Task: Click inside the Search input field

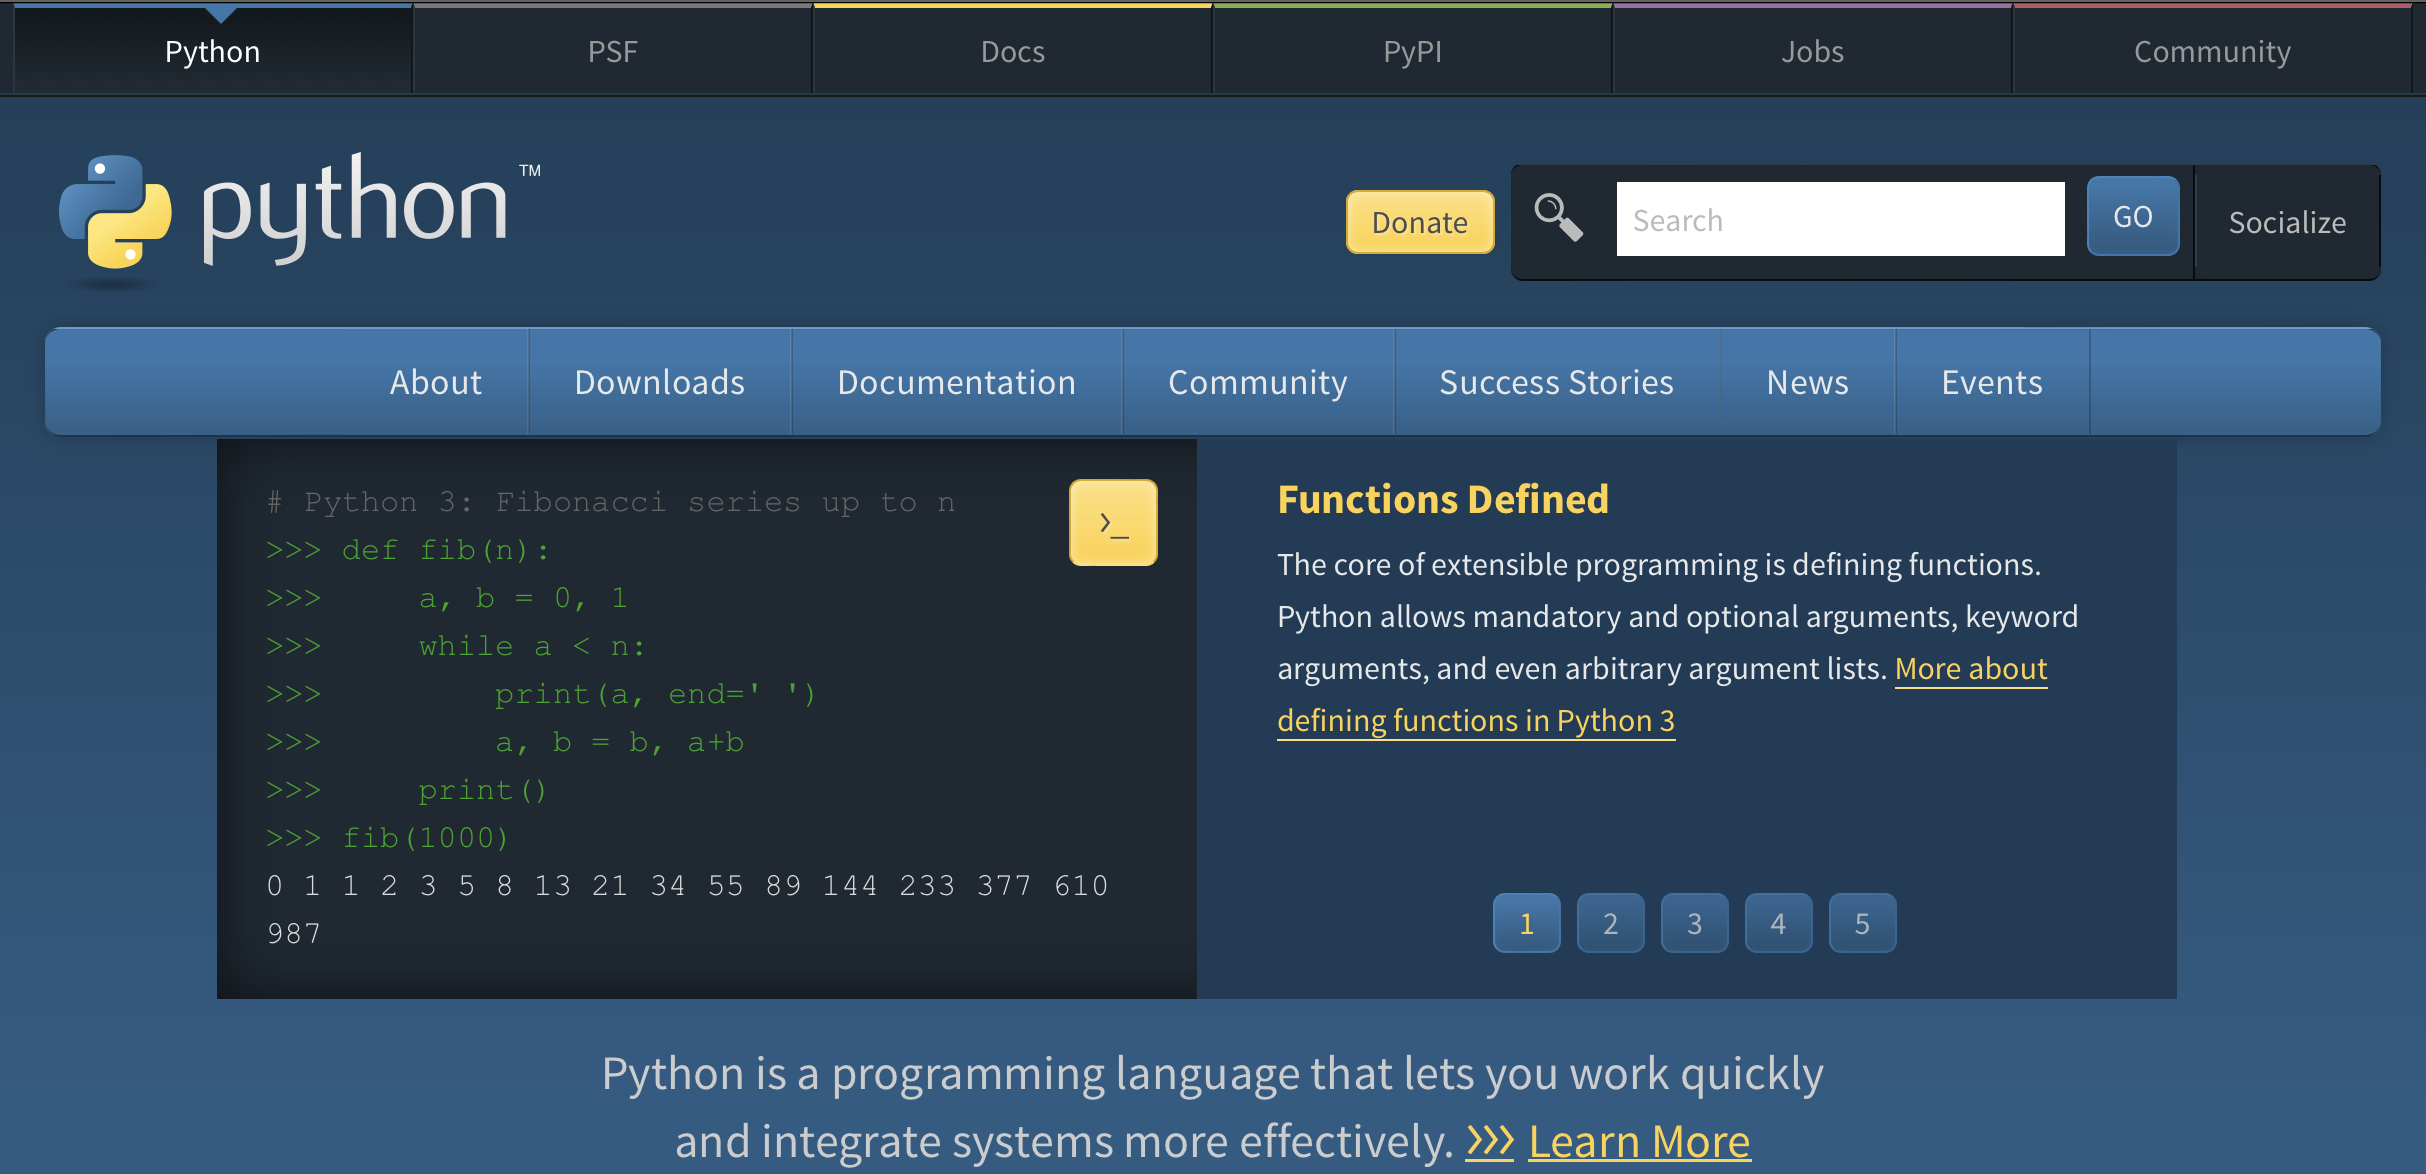Action: [x=1840, y=219]
